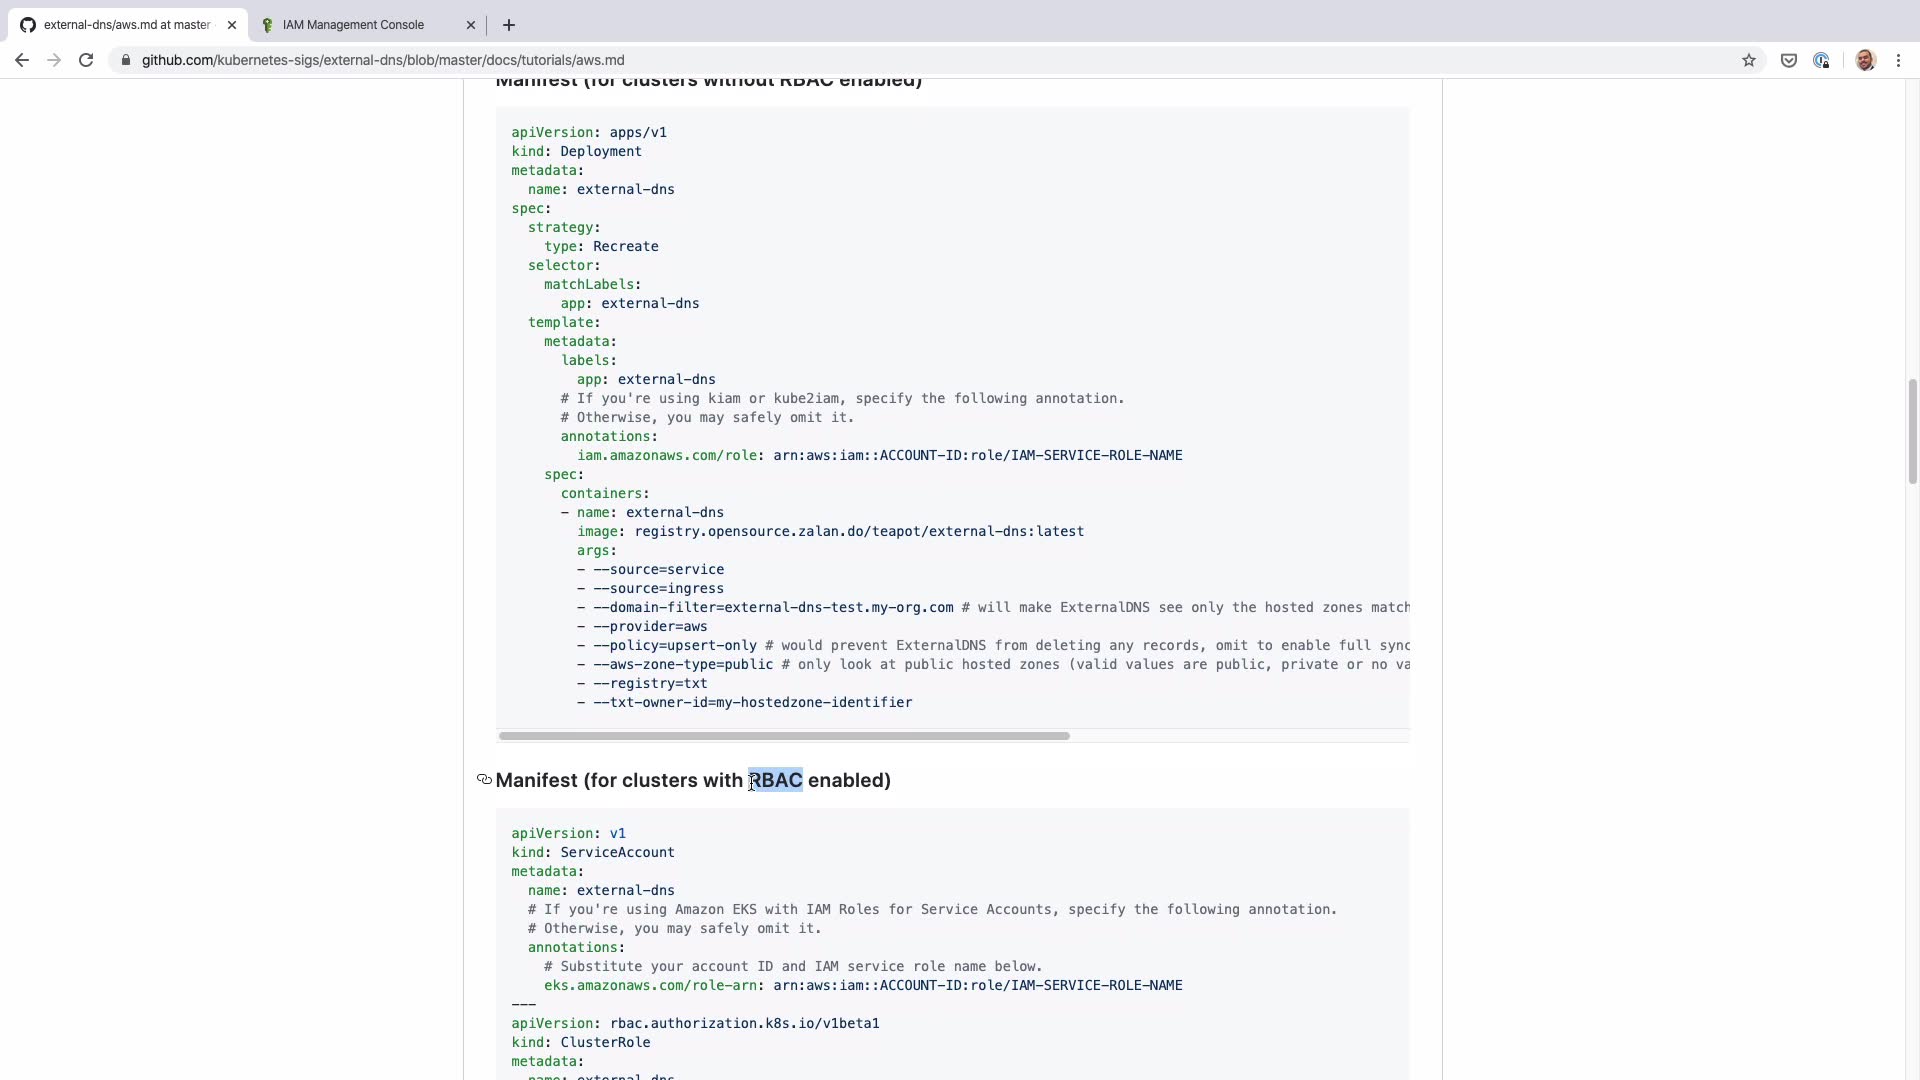Save page with the Pocket extension icon
The image size is (1920, 1080).
coord(1789,61)
